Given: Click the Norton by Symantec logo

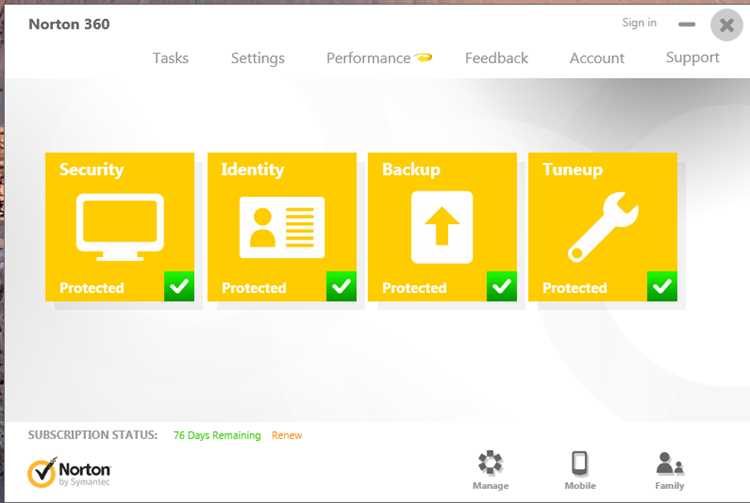Looking at the screenshot, I should (x=69, y=472).
